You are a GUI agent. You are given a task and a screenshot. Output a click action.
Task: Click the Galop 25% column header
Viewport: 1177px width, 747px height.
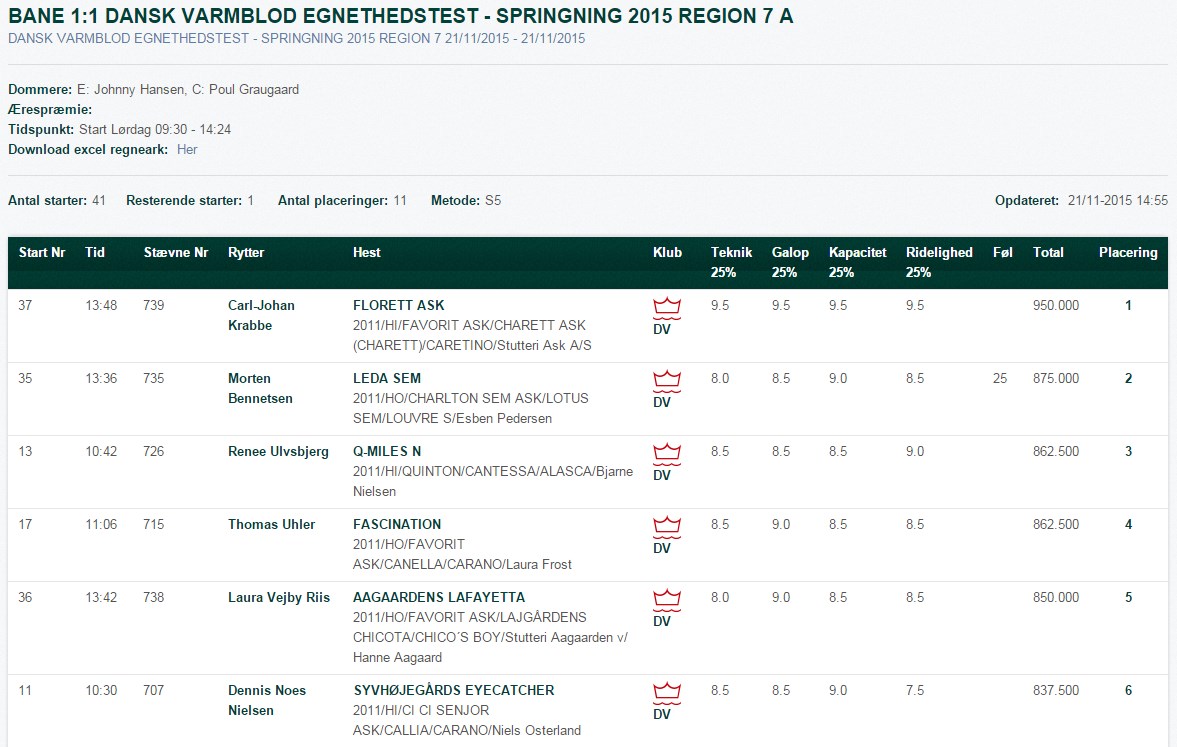pos(790,262)
